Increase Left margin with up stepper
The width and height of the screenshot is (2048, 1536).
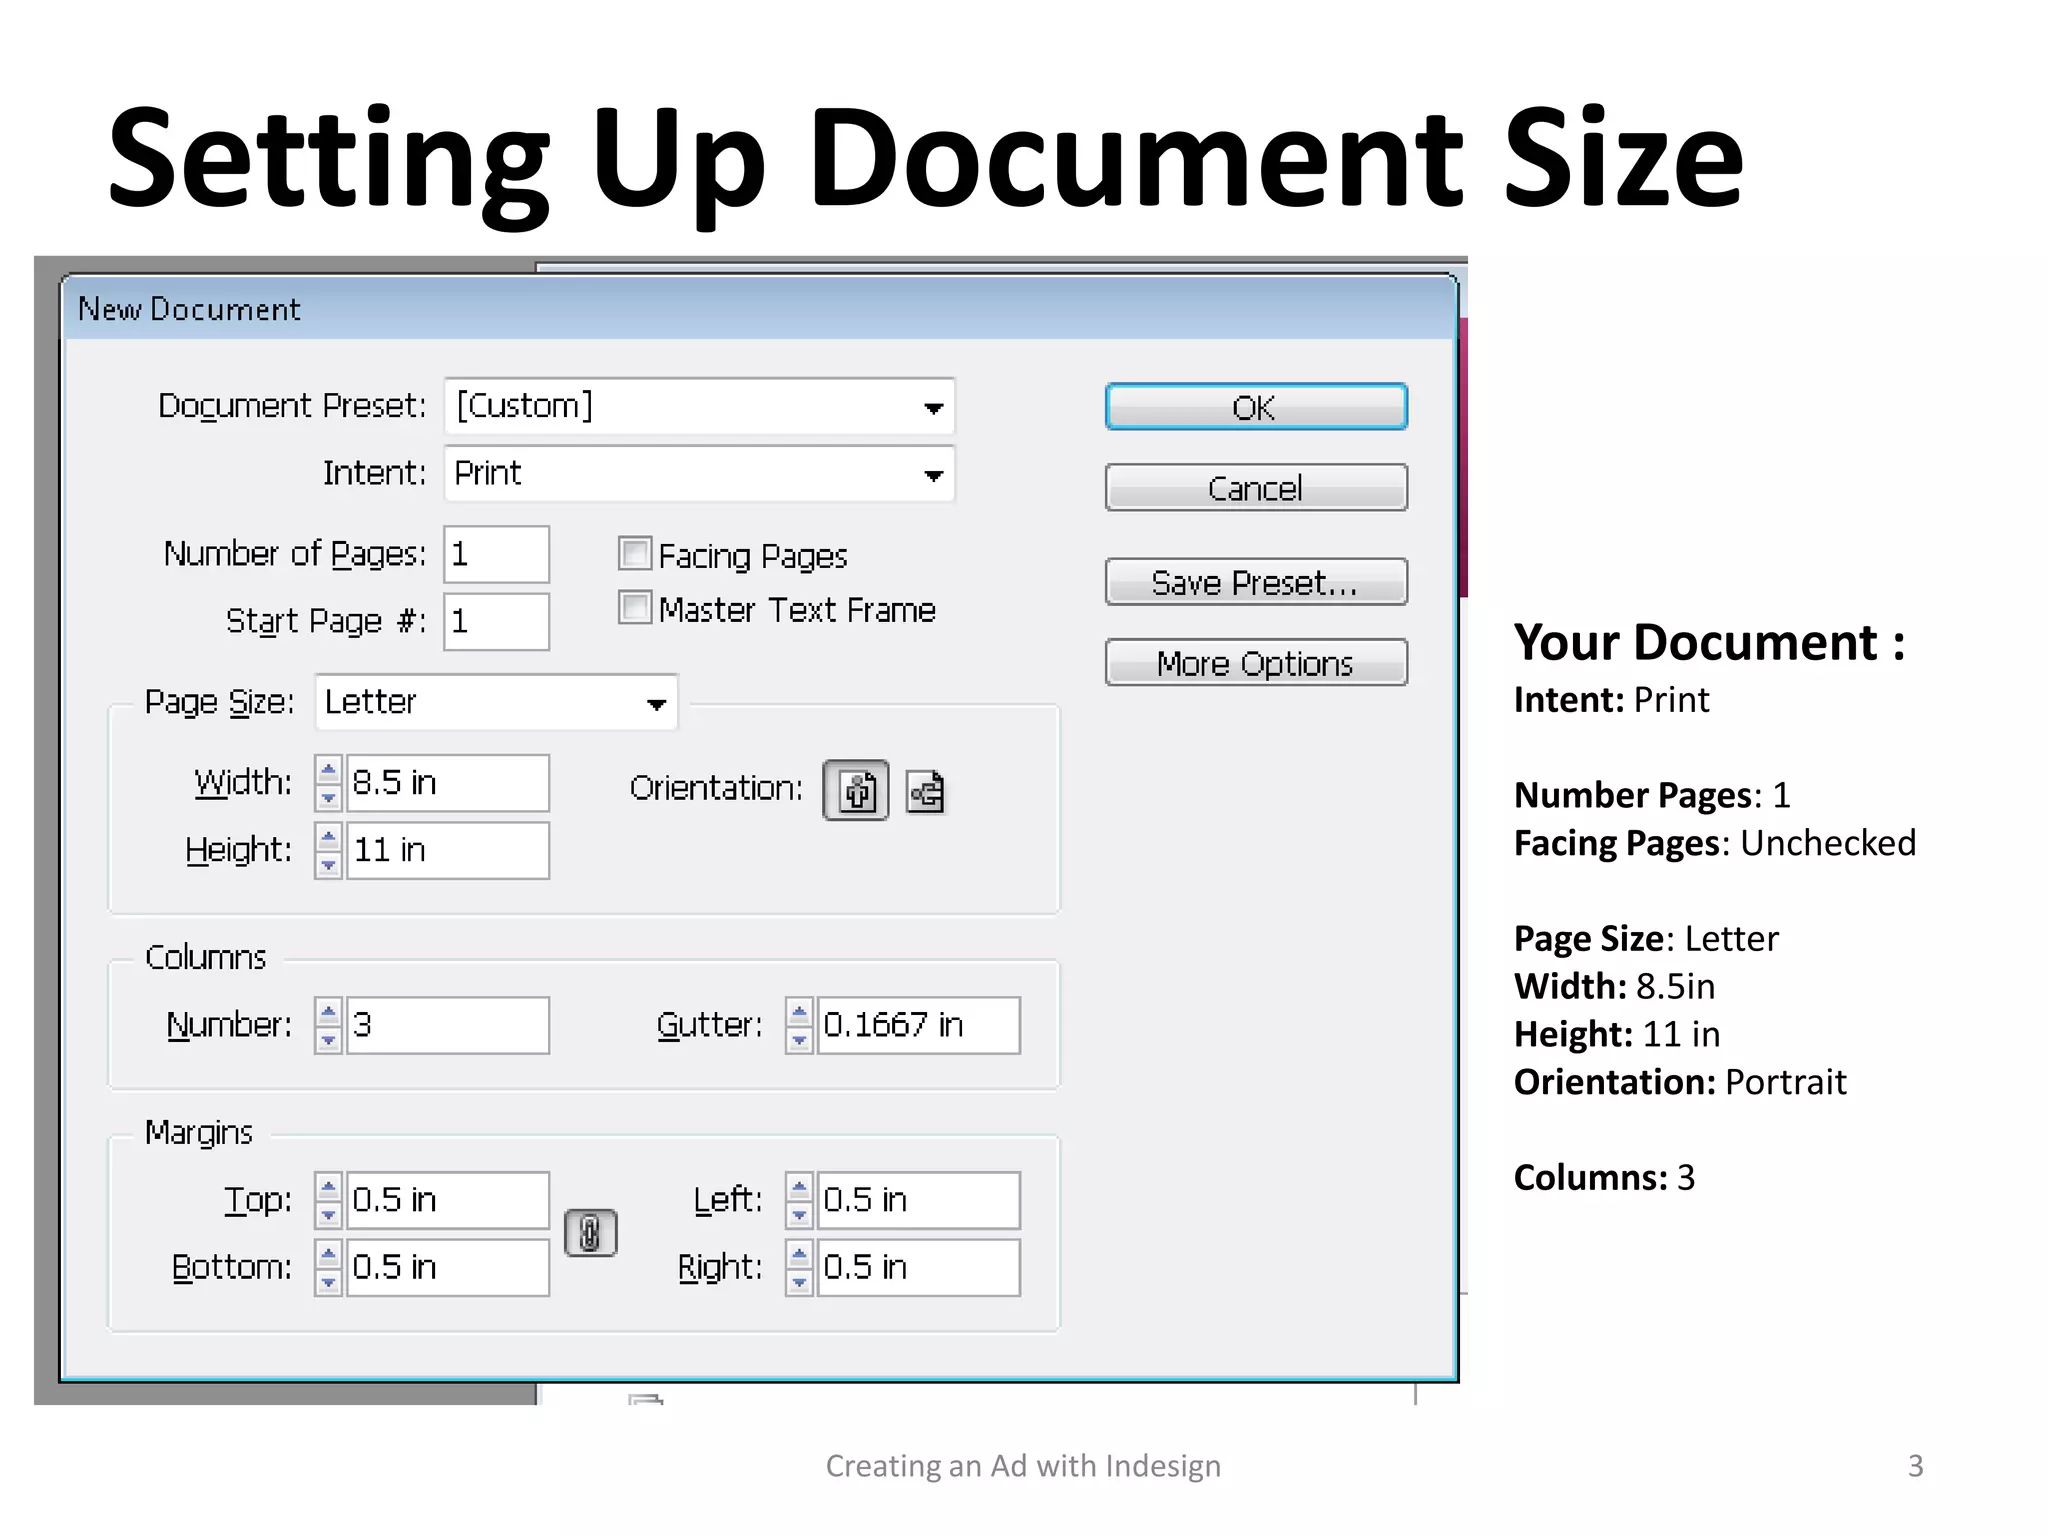(x=799, y=1187)
